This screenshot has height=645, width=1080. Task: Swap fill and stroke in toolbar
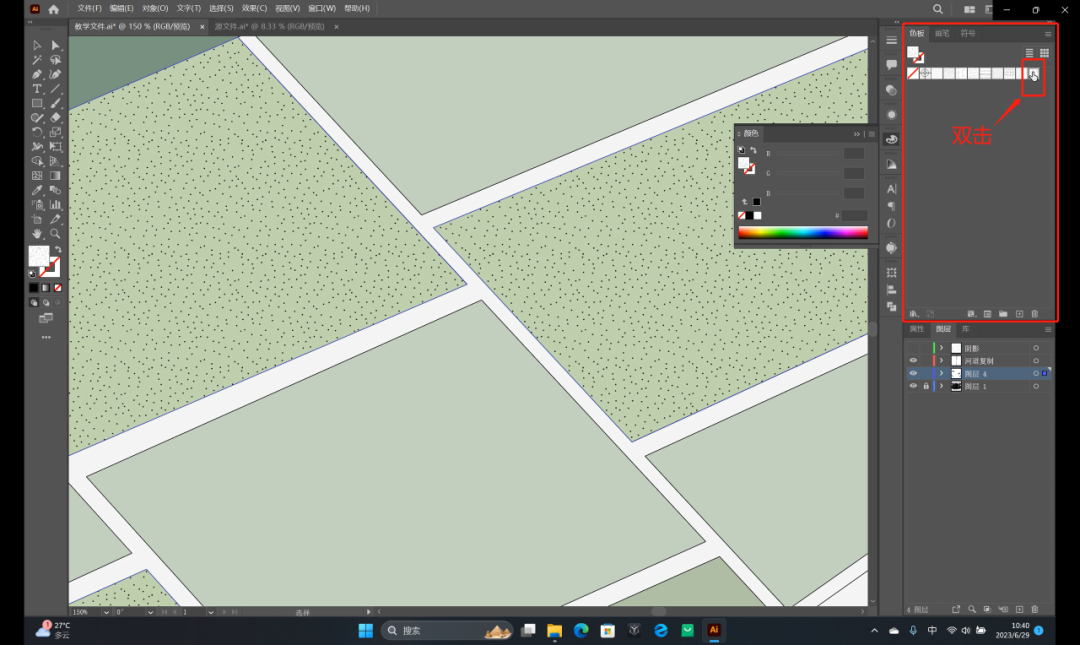pyautogui.click(x=58, y=249)
